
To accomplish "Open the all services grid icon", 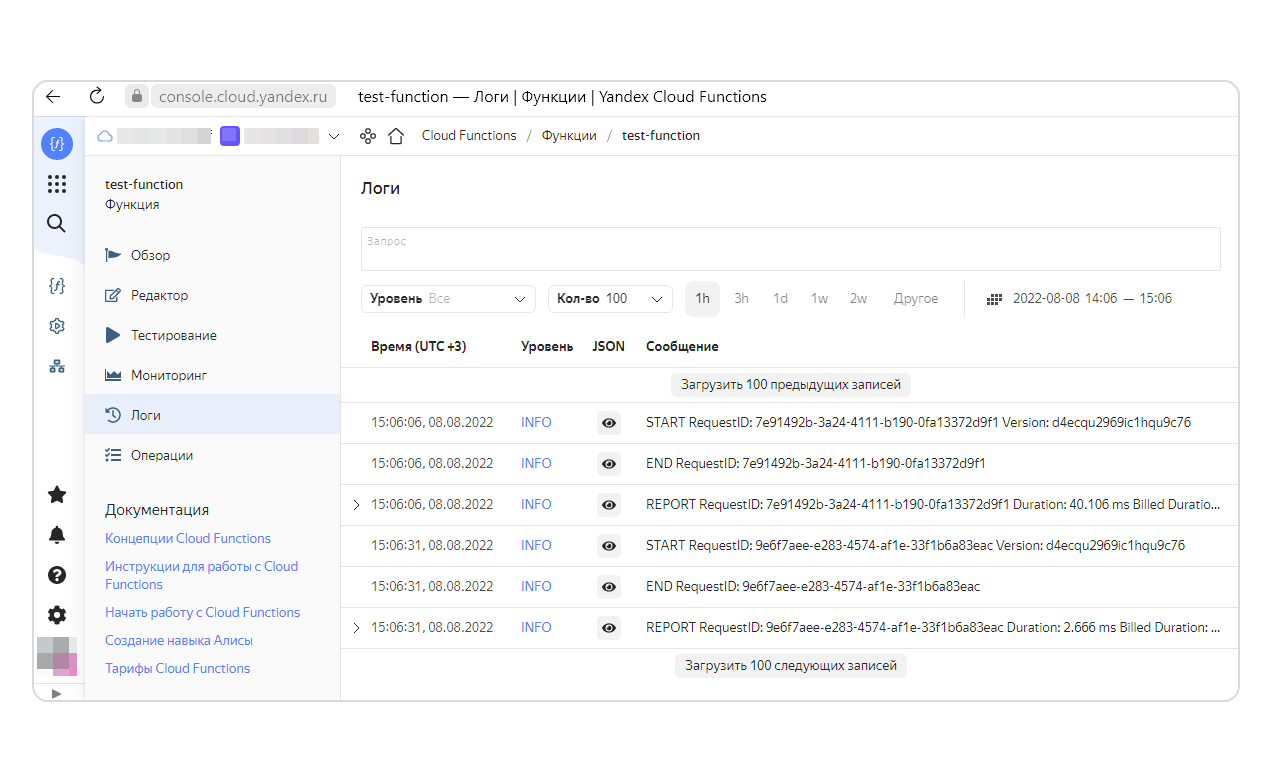I will (x=57, y=184).
